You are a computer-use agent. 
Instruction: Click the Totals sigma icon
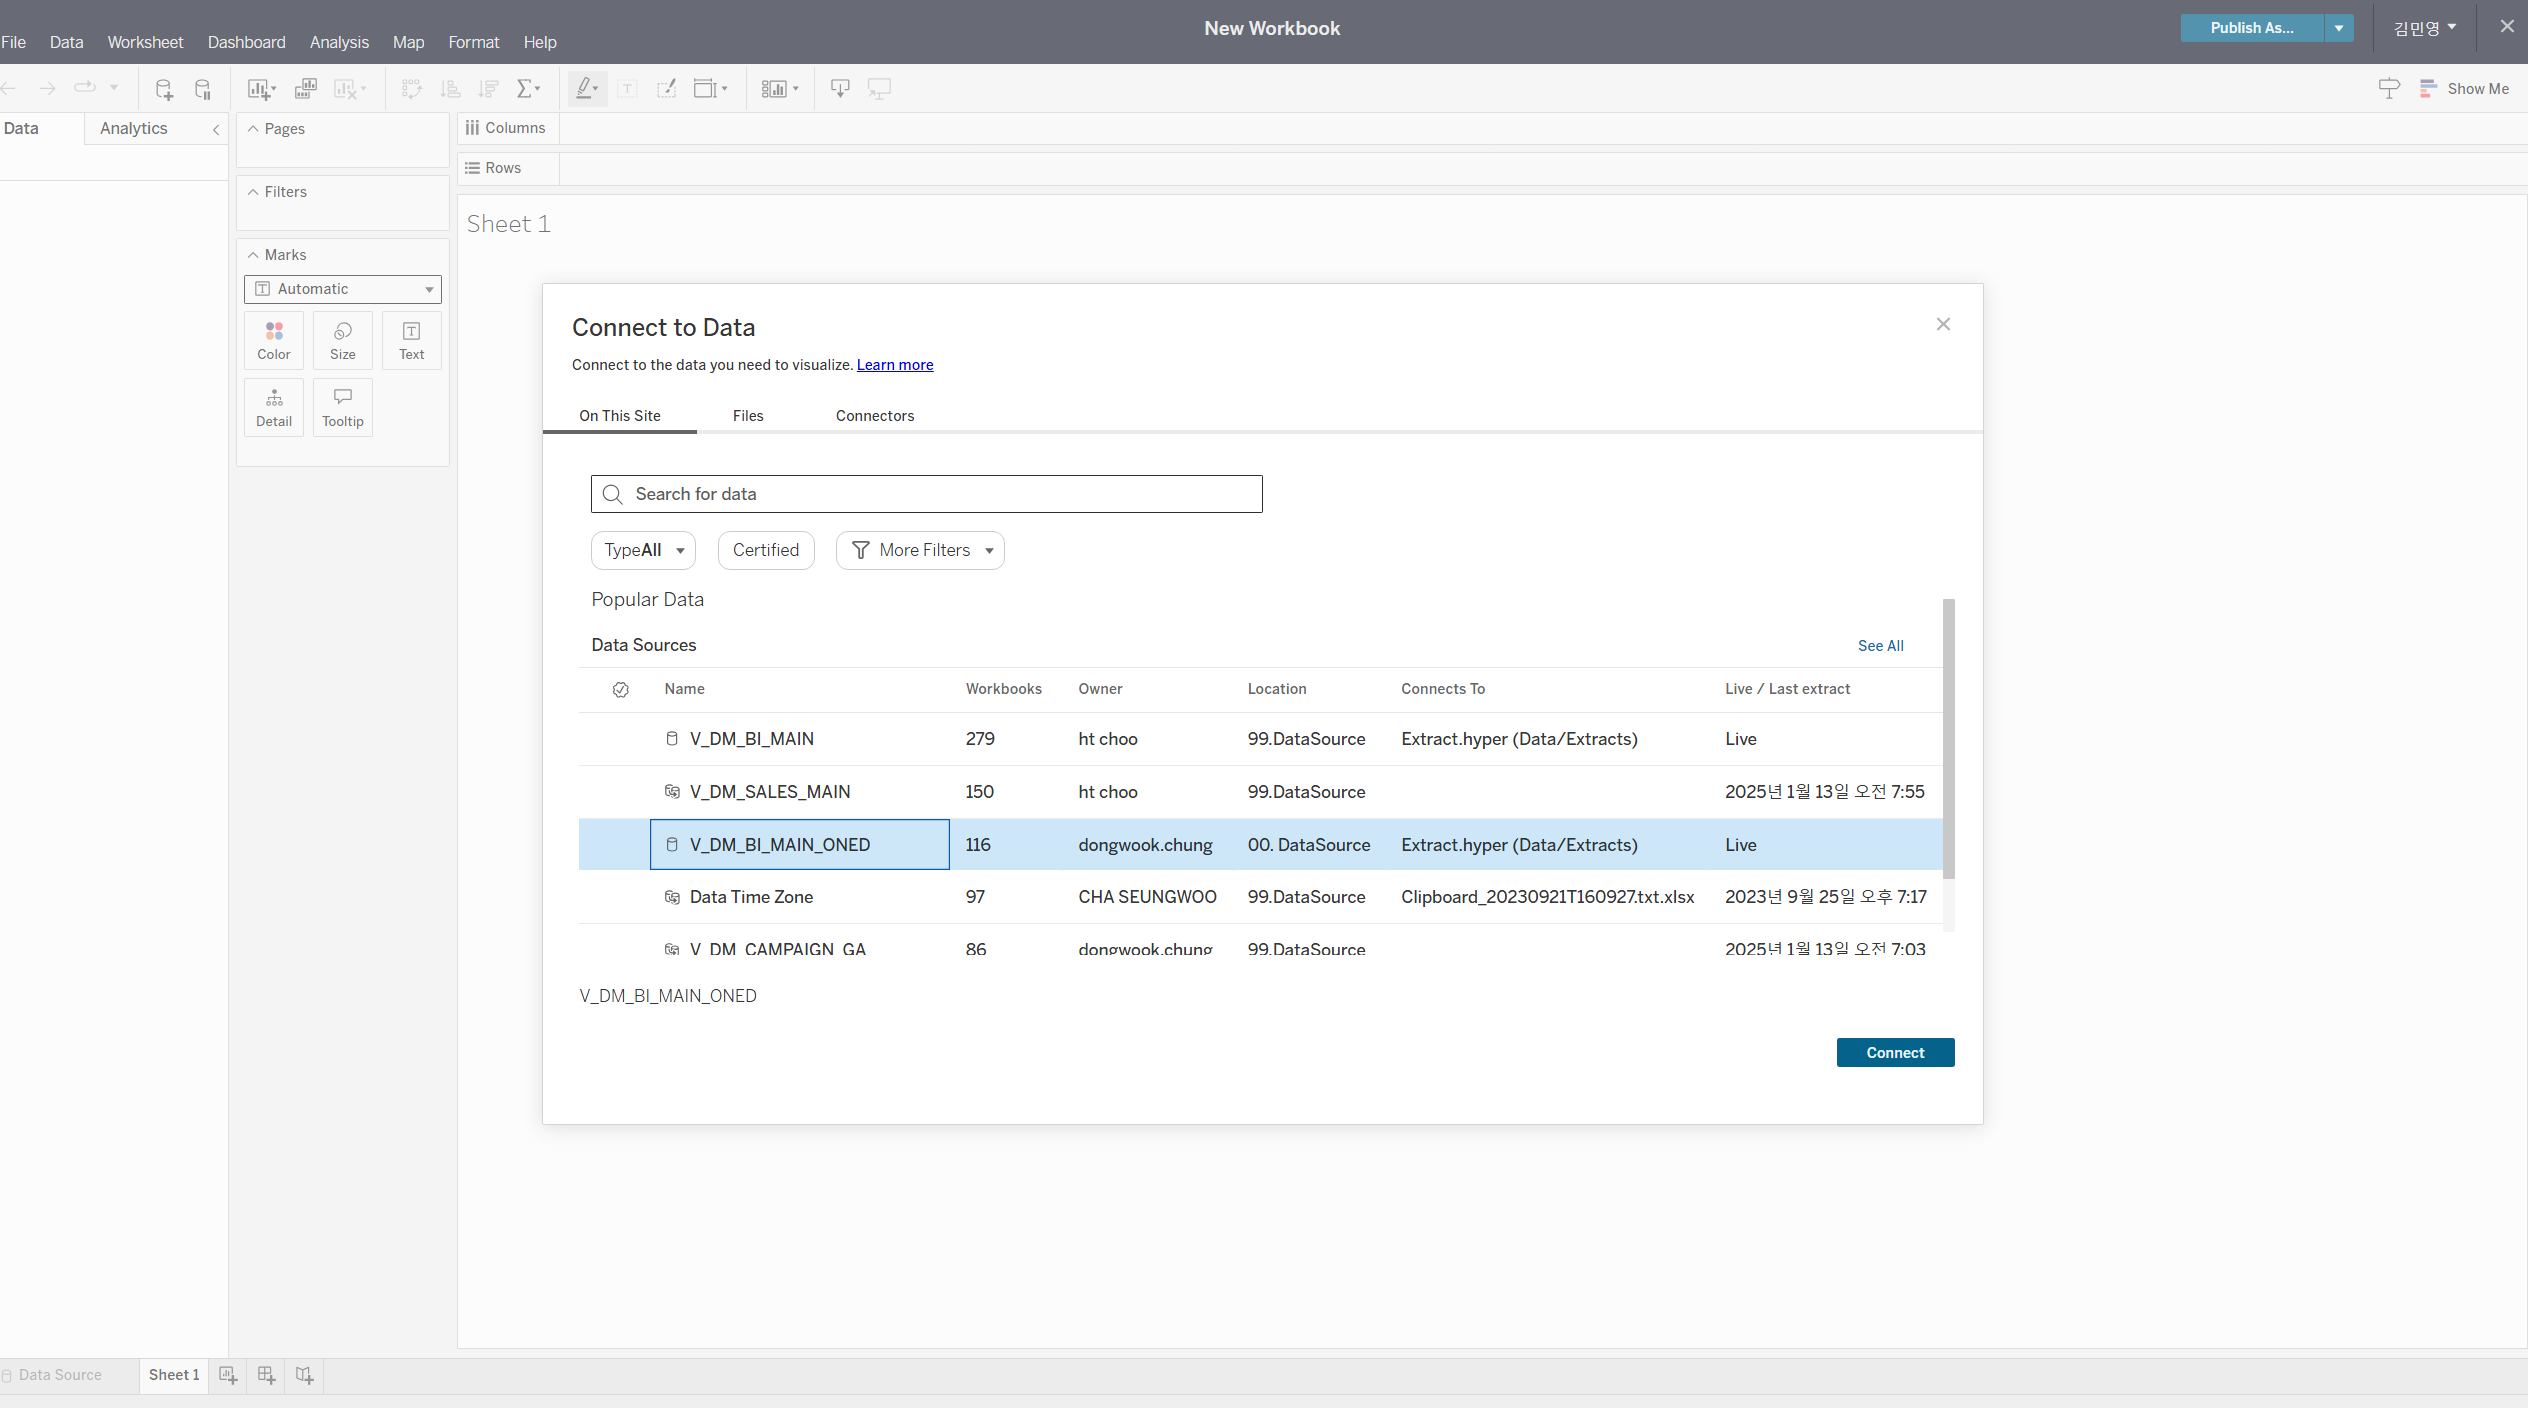click(526, 89)
